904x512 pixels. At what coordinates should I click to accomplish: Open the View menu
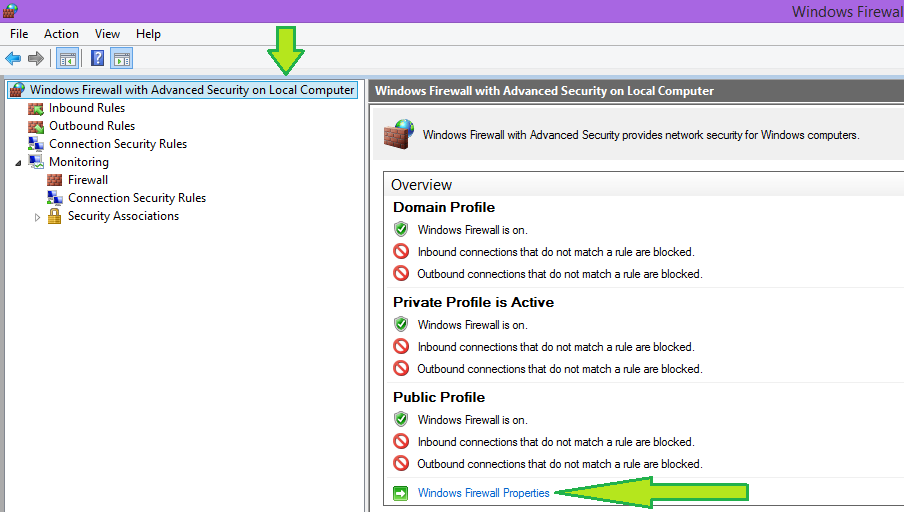107,34
